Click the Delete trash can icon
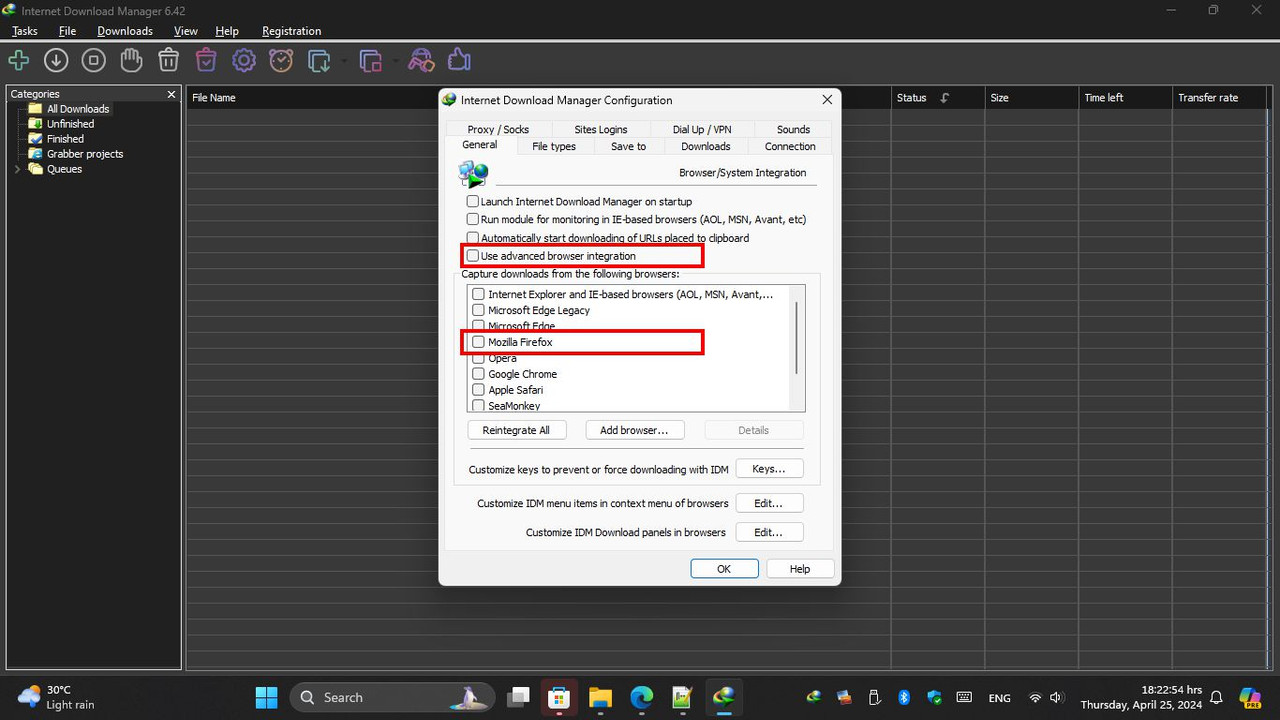1280x720 pixels. pos(169,61)
